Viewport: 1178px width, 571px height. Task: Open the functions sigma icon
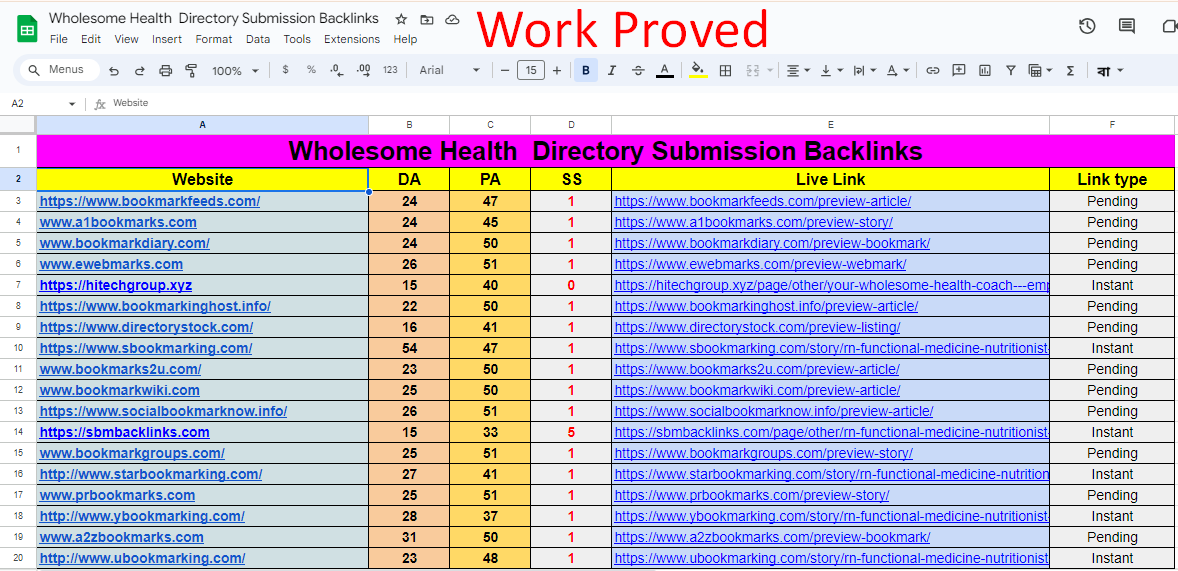1071,71
